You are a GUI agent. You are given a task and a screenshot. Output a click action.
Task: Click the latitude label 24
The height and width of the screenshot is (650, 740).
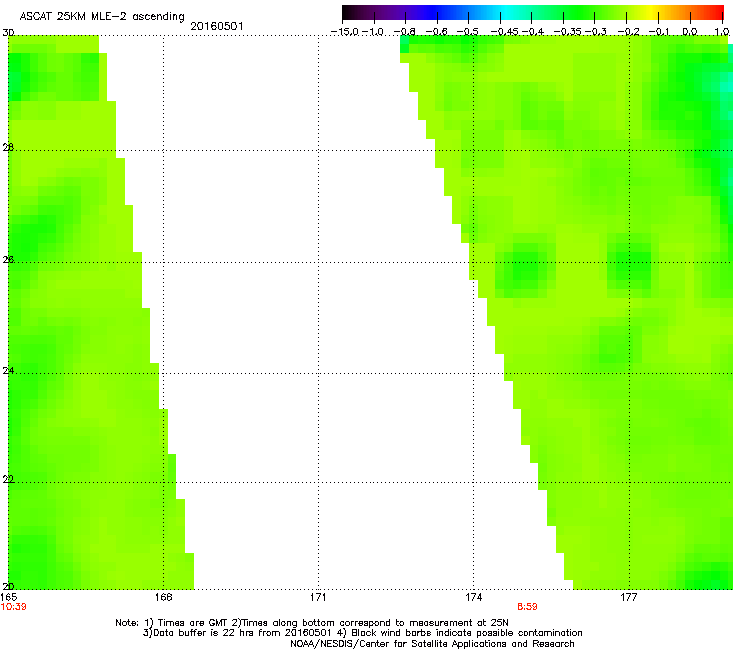[8, 371]
